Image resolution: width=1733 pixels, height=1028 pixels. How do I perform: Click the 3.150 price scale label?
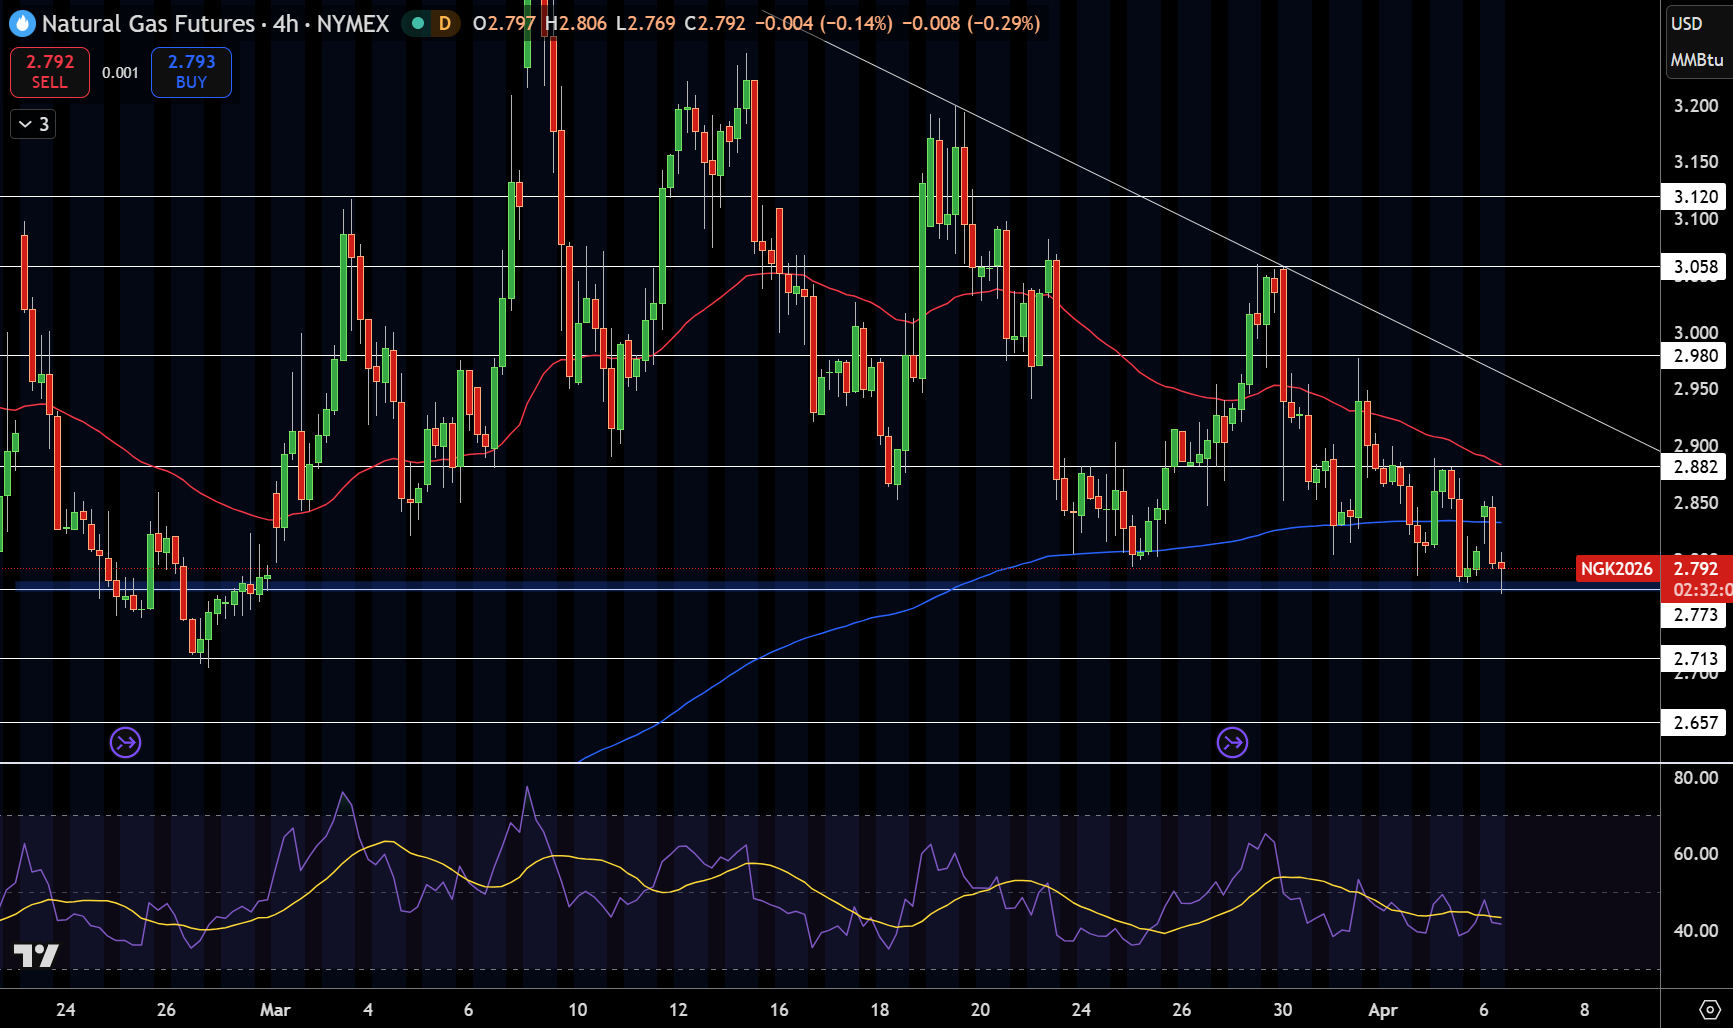[1696, 162]
